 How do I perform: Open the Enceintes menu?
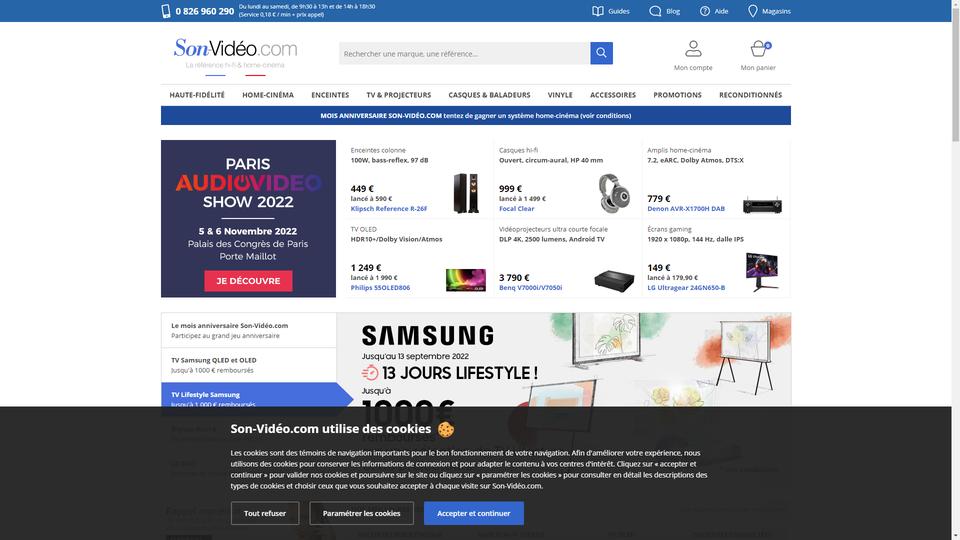click(330, 95)
